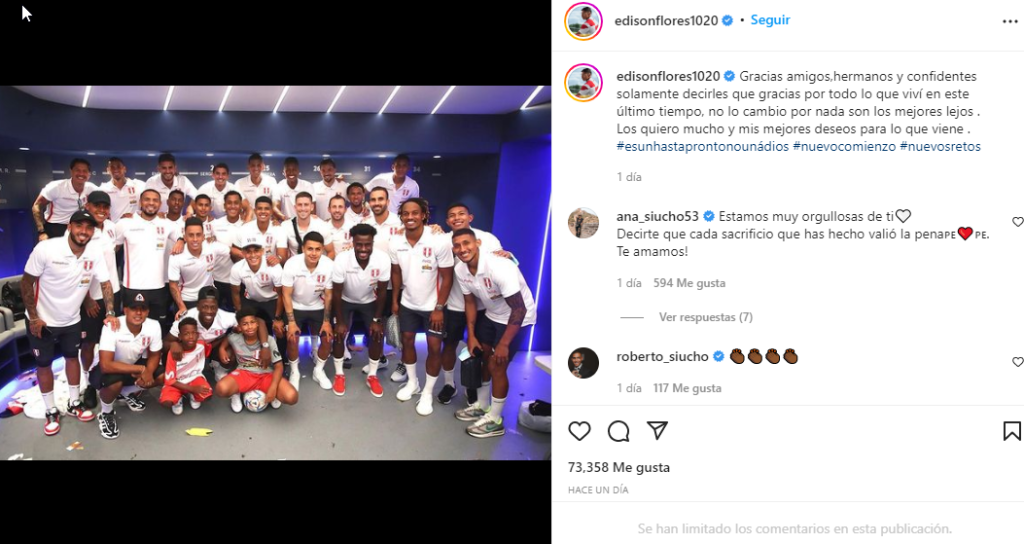Screen dimensions: 1024x544
Task: Open hashtag #nuevocomienzo
Action: click(x=844, y=146)
